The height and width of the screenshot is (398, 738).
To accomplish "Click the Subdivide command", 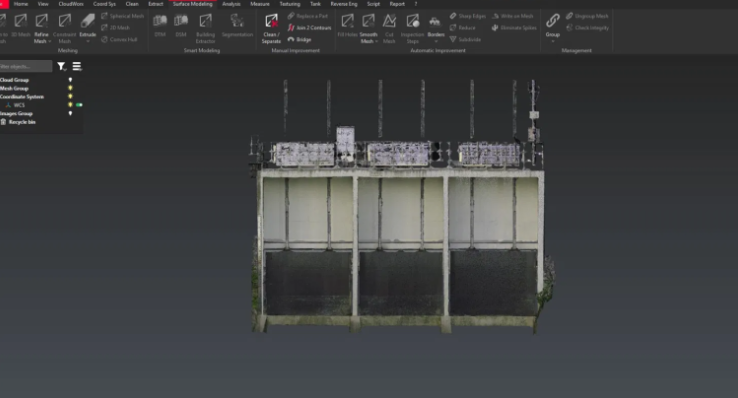I will pyautogui.click(x=465, y=40).
